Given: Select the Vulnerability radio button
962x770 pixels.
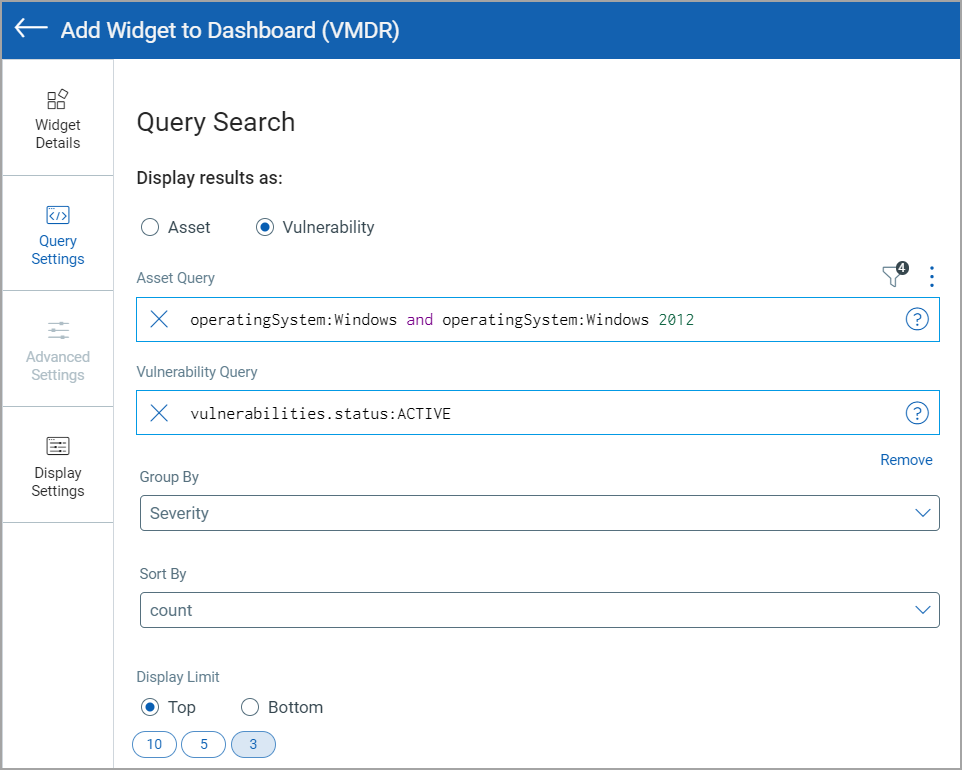Looking at the screenshot, I should [265, 227].
